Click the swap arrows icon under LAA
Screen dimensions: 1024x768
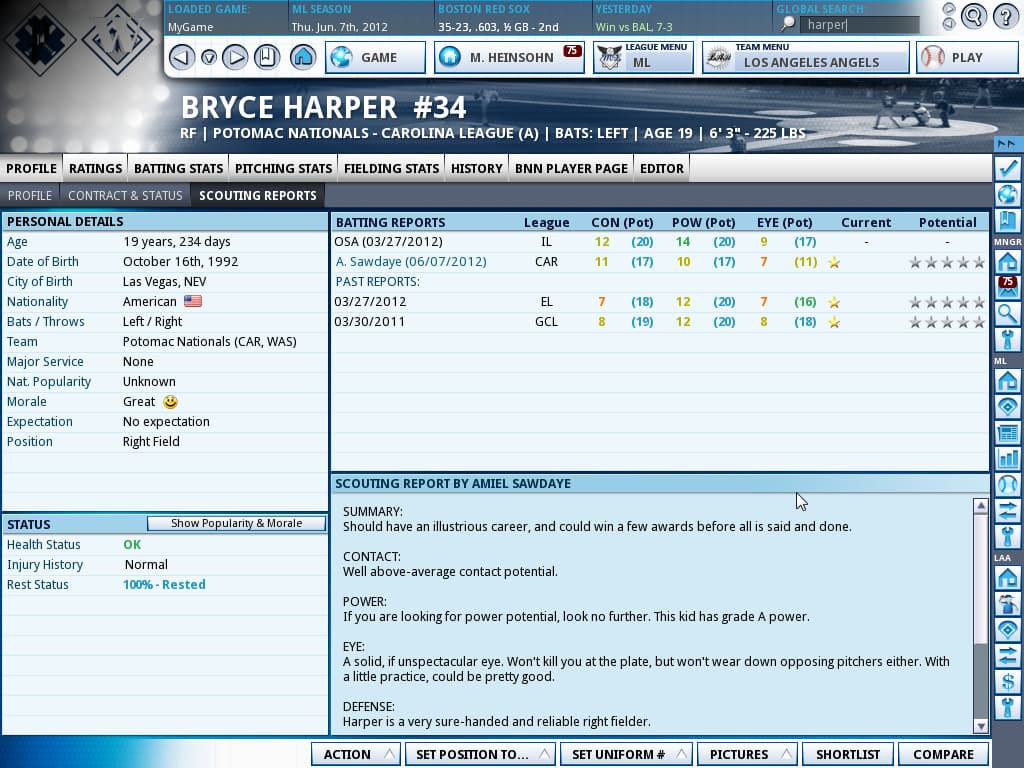[1008, 656]
